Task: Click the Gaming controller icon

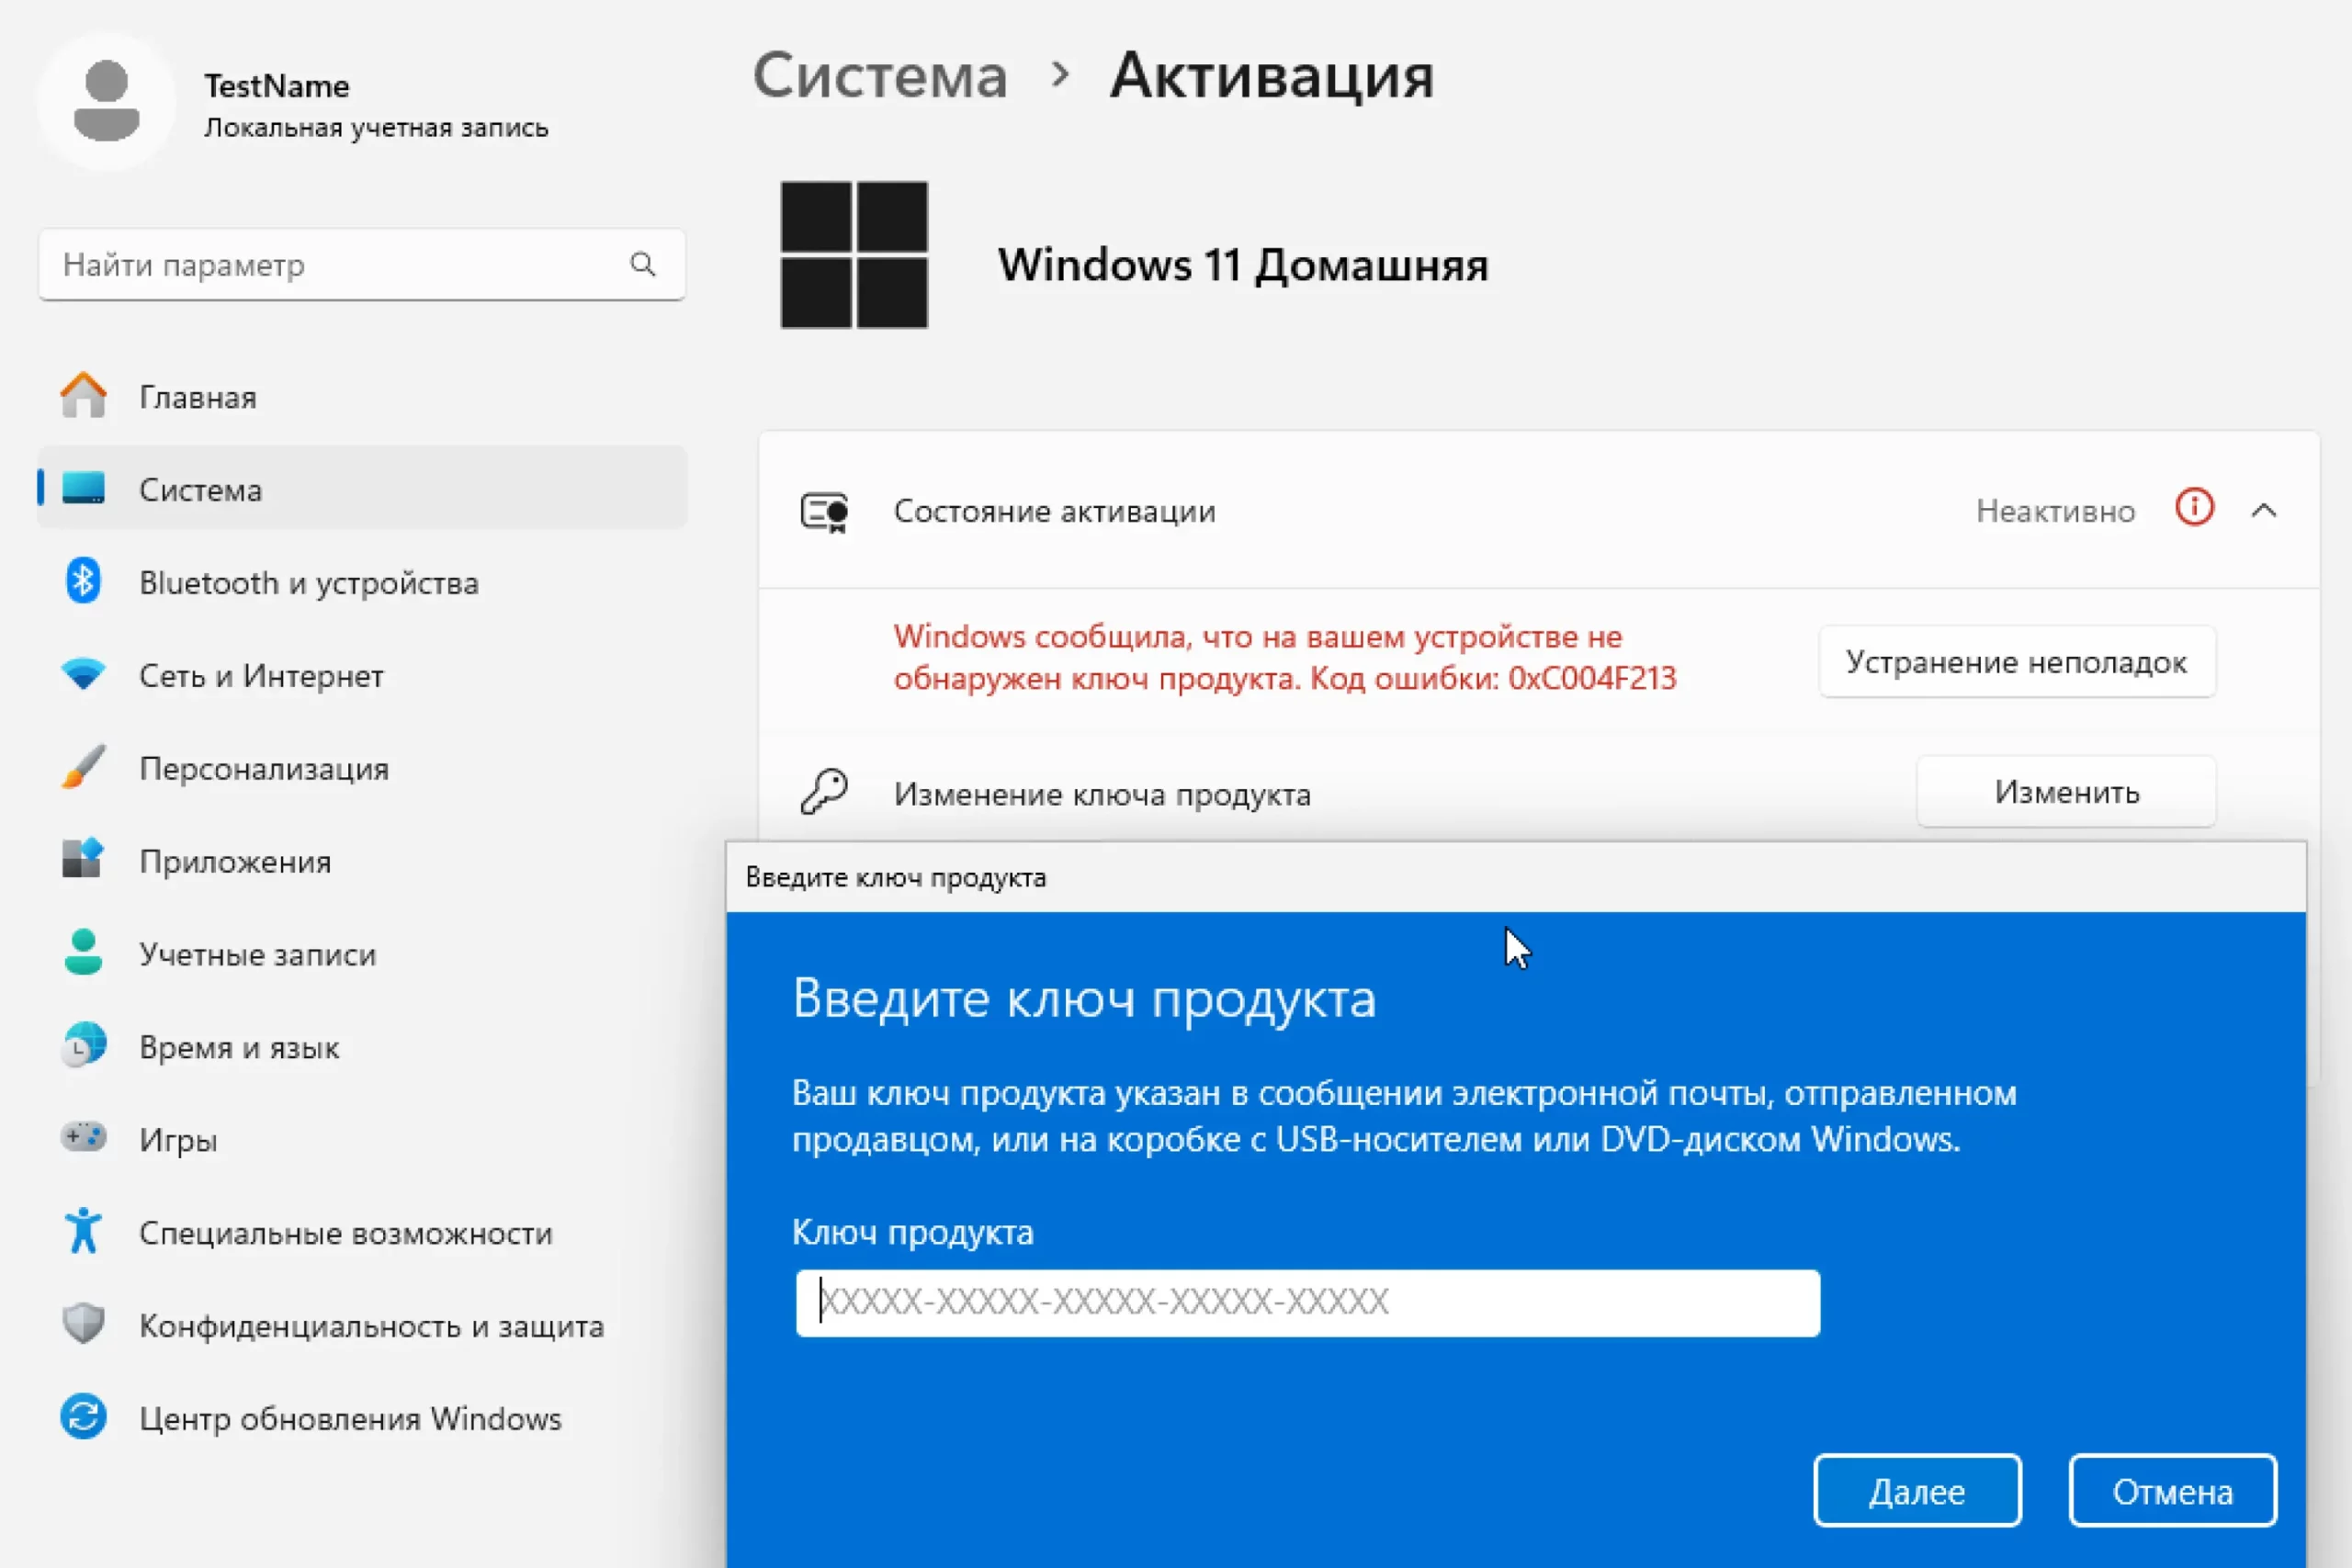Action: pyautogui.click(x=83, y=1138)
